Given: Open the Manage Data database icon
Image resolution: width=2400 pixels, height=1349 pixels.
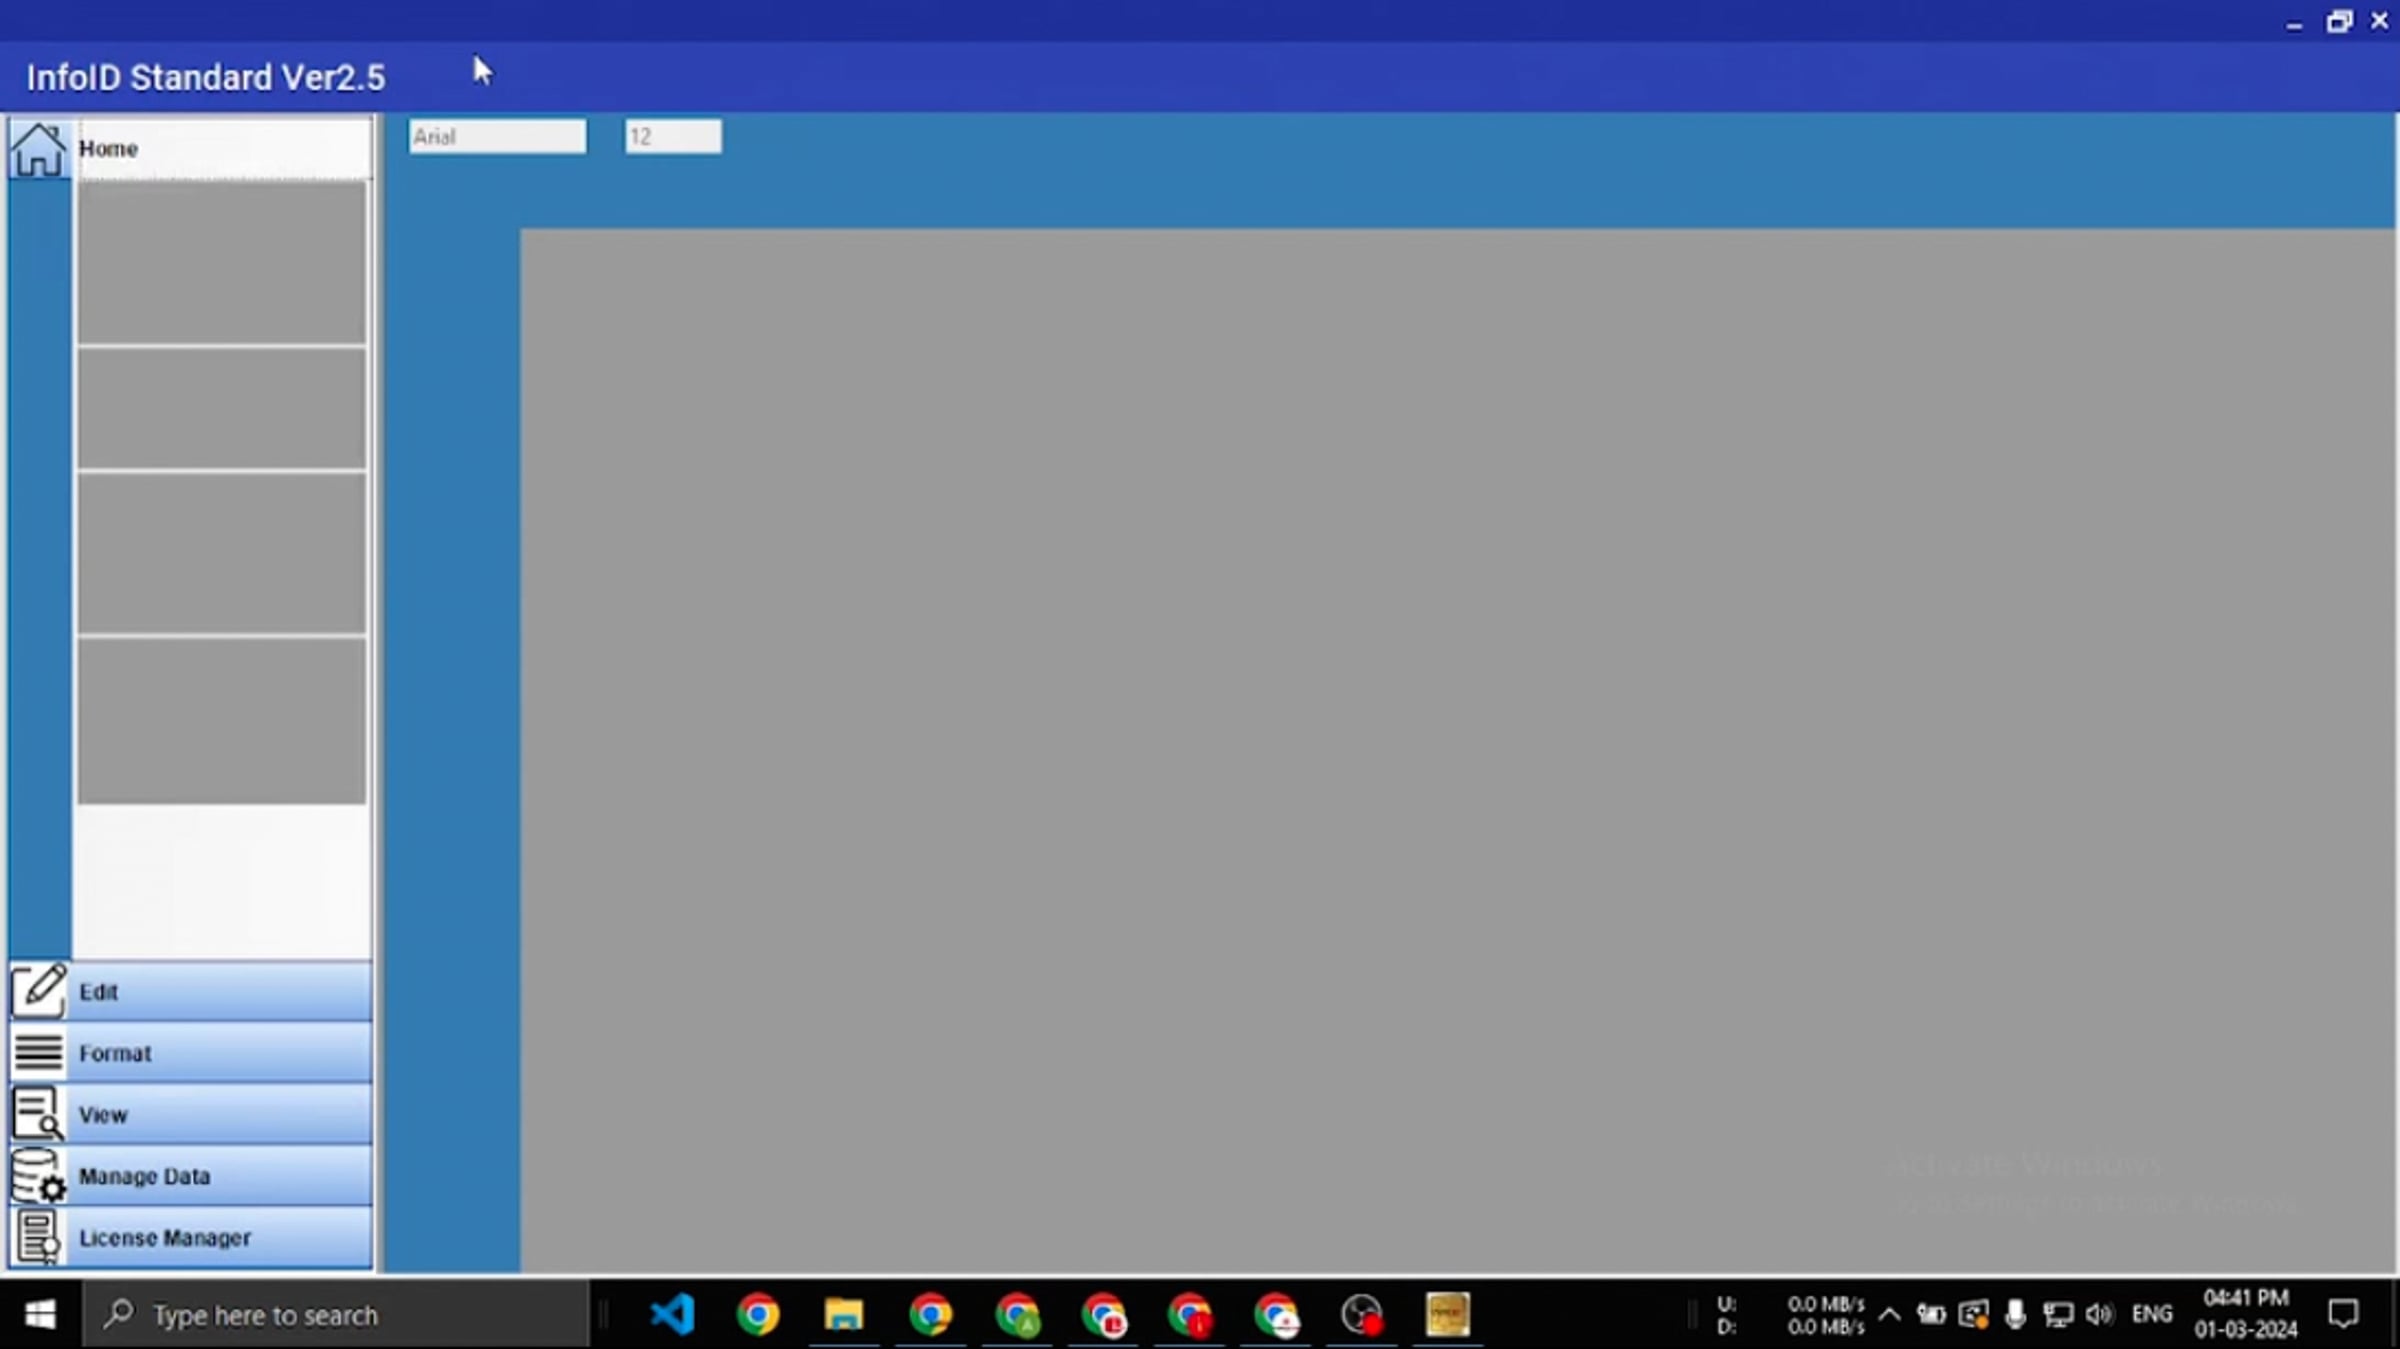Looking at the screenshot, I should [38, 1176].
